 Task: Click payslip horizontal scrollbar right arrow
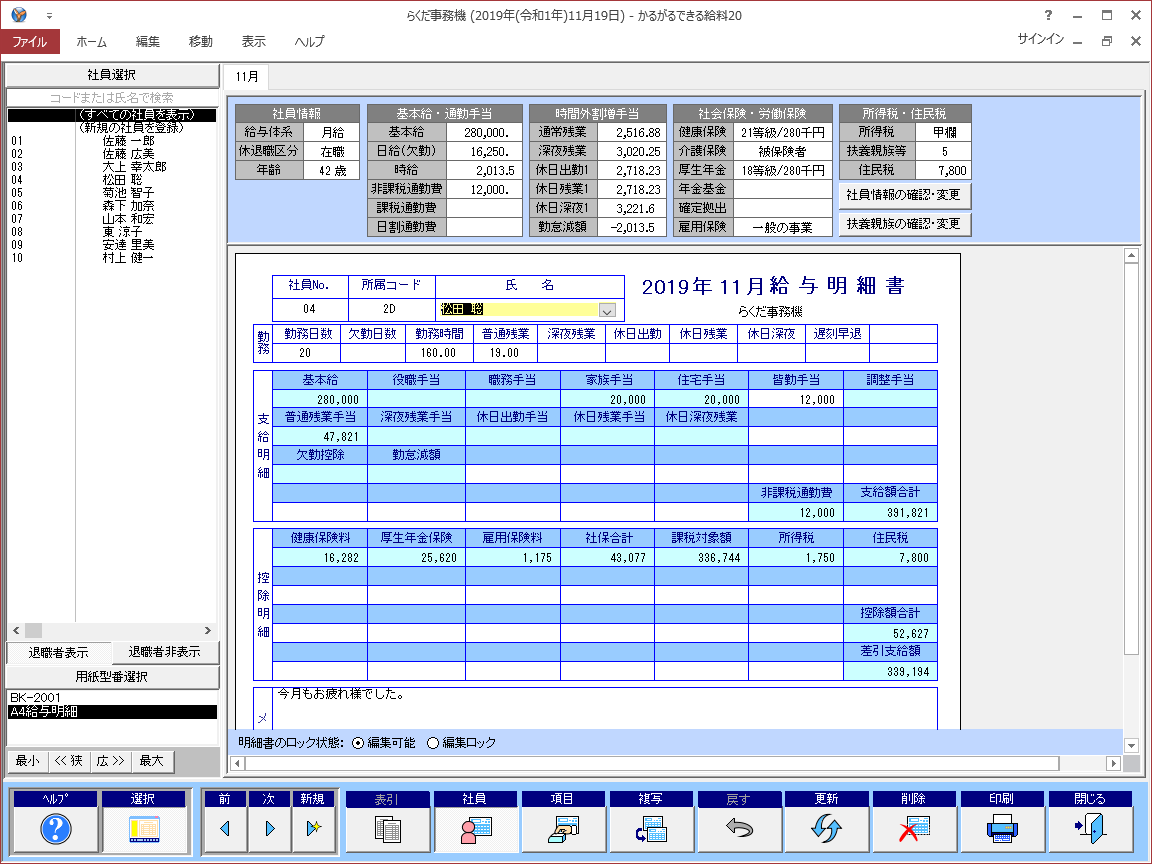click(x=1113, y=764)
